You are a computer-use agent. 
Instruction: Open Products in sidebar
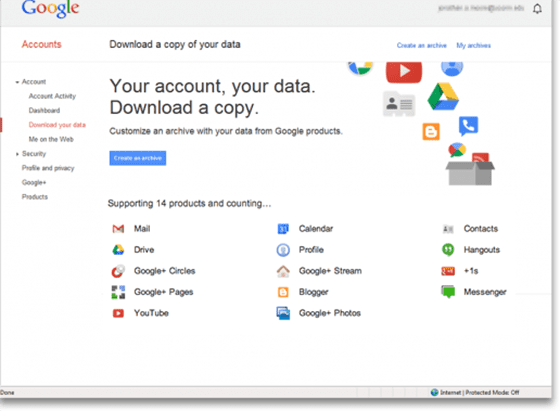click(35, 197)
